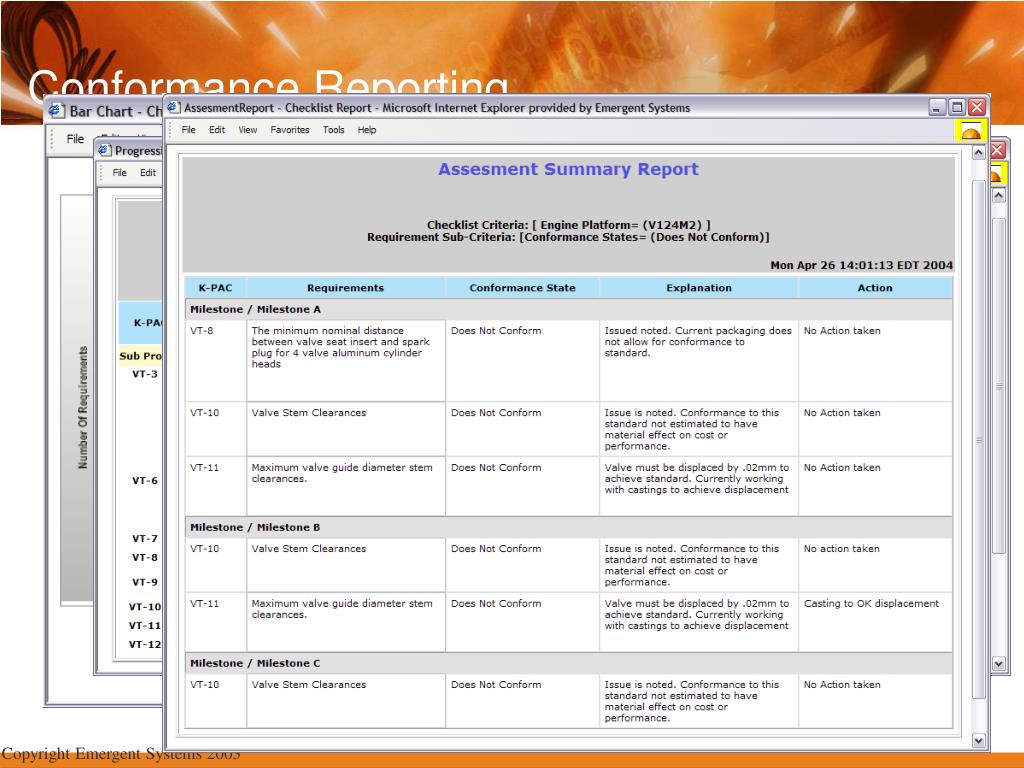
Task: Click the K-PAC column header
Action: click(216, 288)
